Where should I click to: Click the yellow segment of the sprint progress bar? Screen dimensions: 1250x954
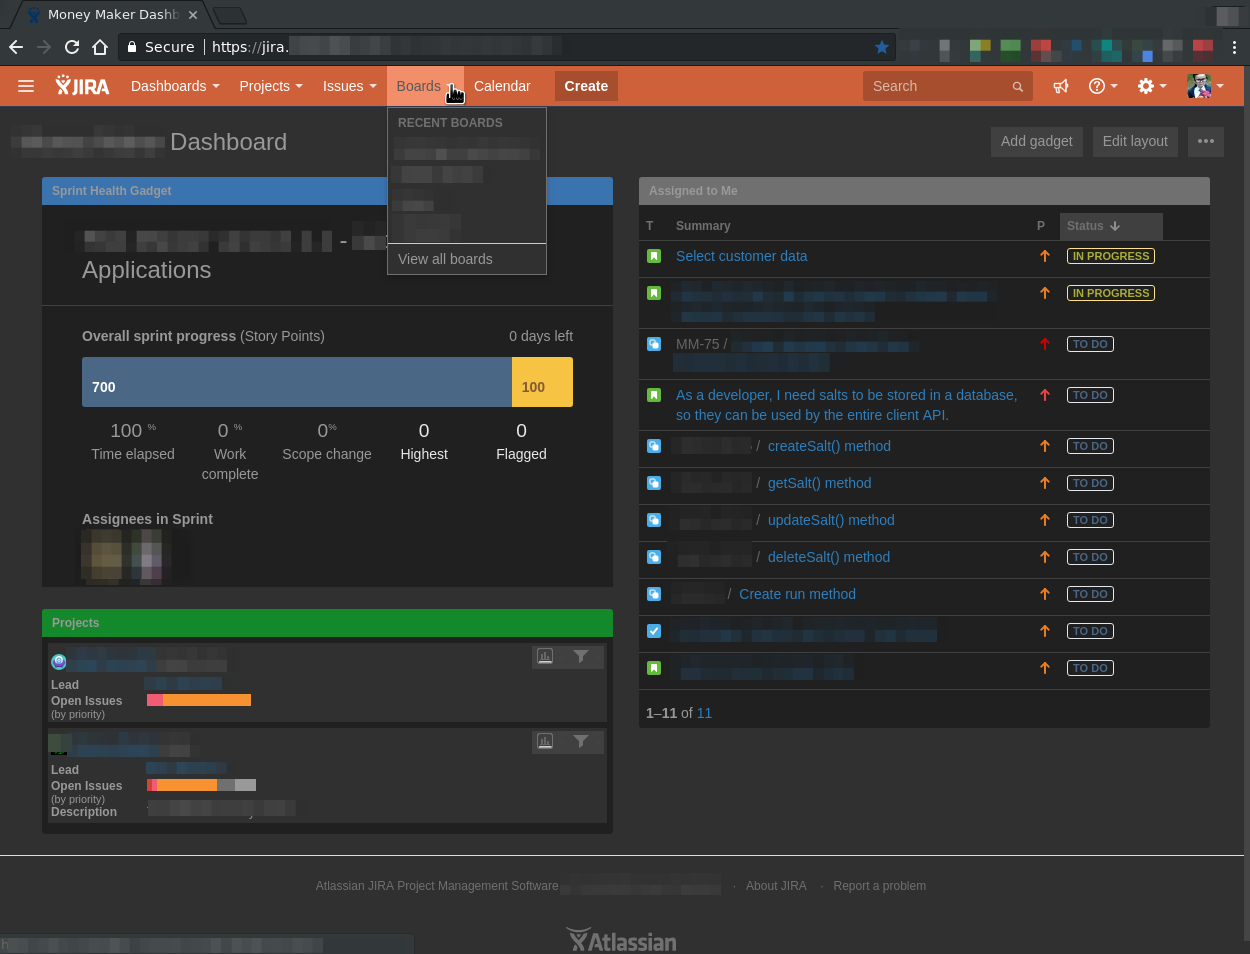coord(542,382)
